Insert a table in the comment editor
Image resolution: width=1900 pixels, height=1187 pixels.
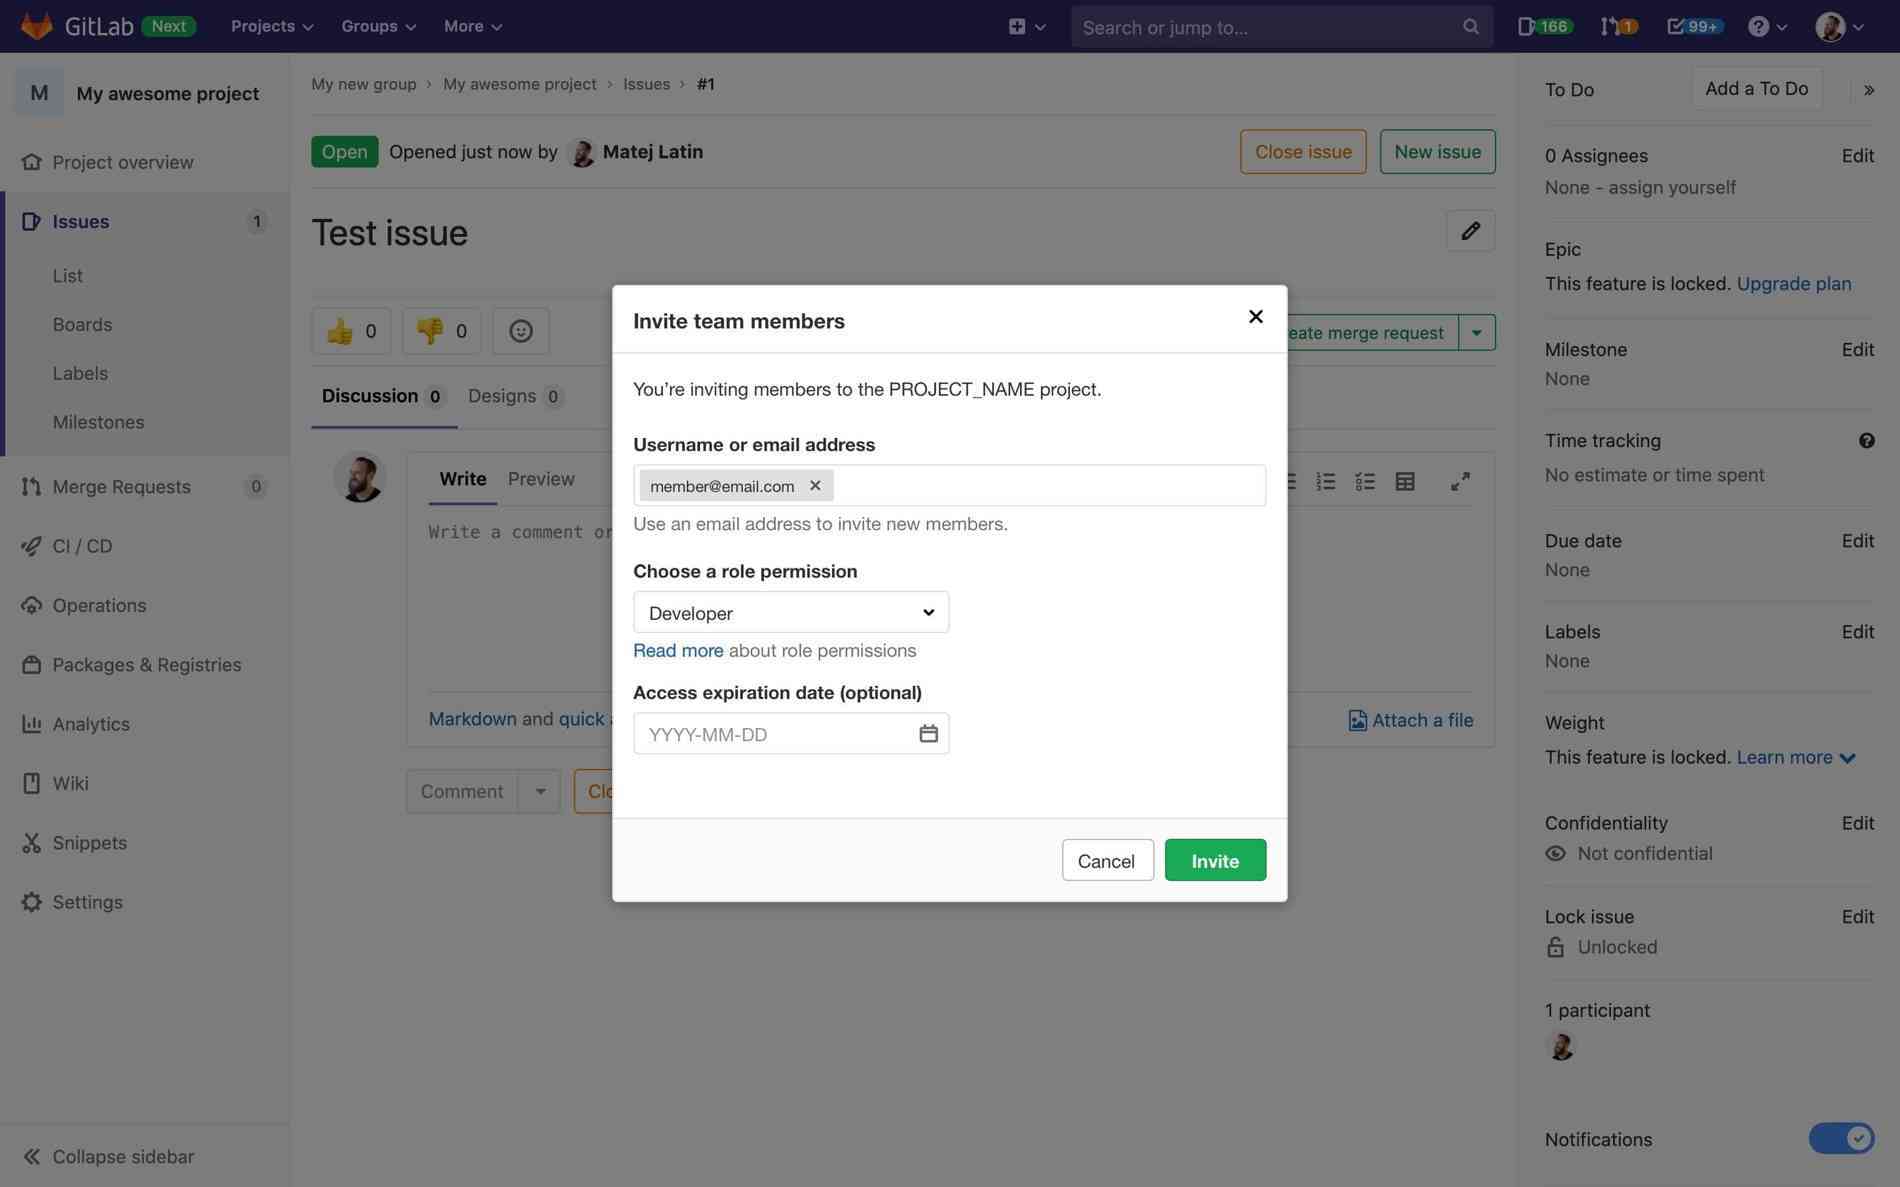click(x=1404, y=481)
